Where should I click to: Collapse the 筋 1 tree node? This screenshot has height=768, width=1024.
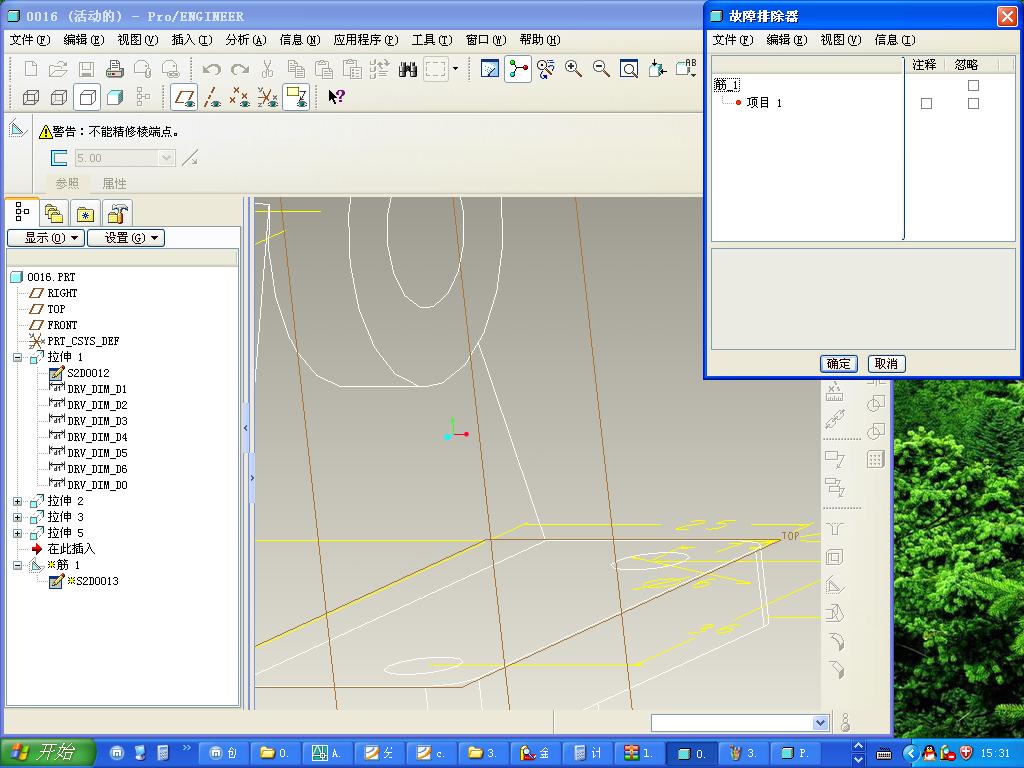pos(18,566)
